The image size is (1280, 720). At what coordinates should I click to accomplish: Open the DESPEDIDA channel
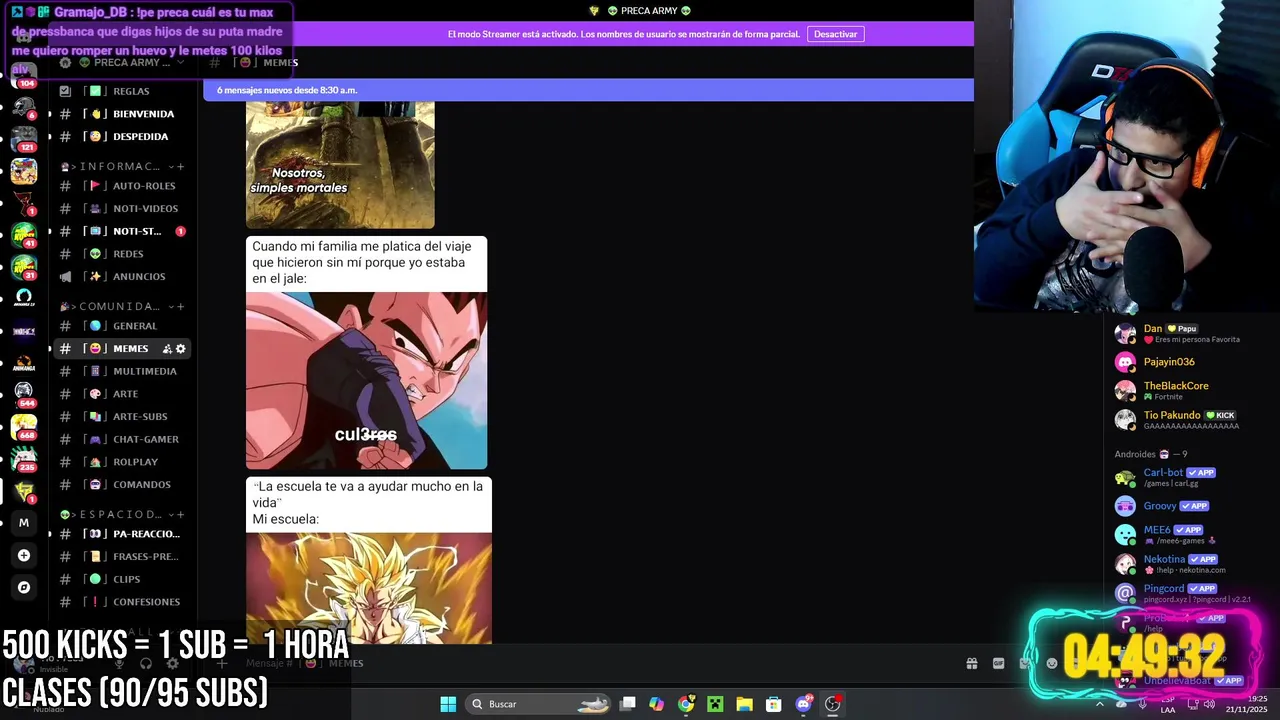tap(122, 136)
